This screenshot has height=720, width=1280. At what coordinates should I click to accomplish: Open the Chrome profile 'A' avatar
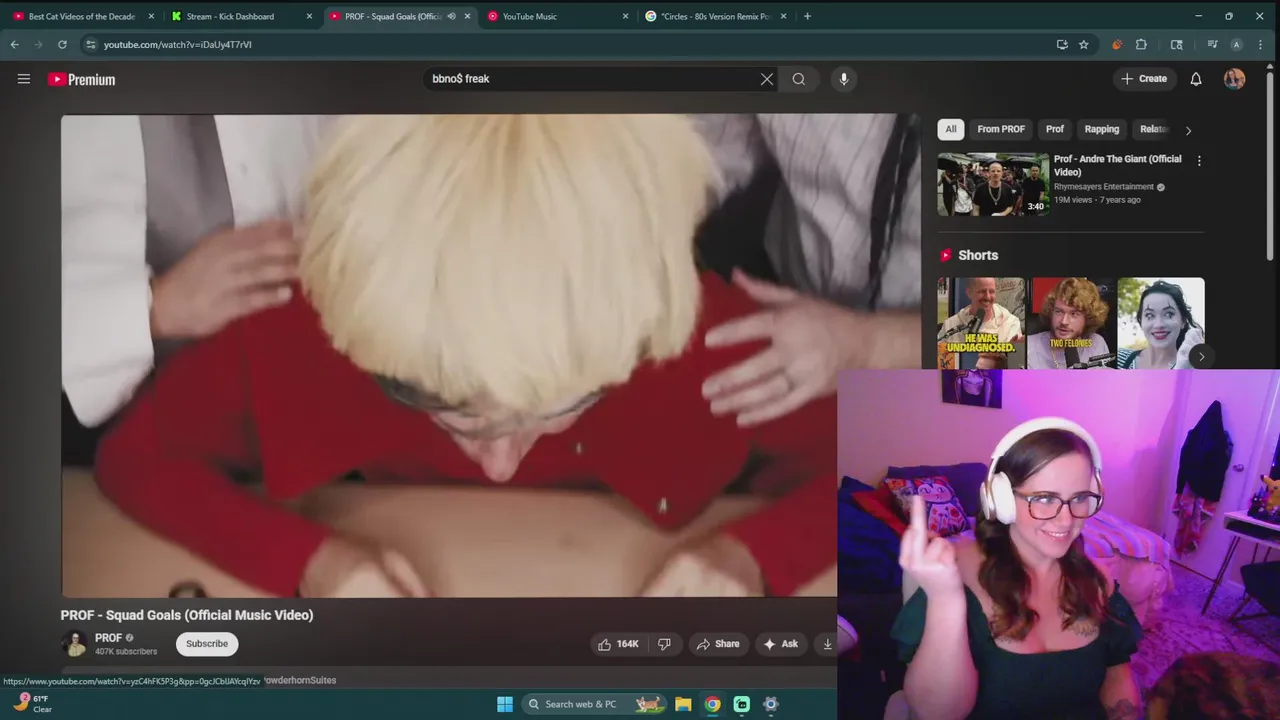click(x=1237, y=44)
